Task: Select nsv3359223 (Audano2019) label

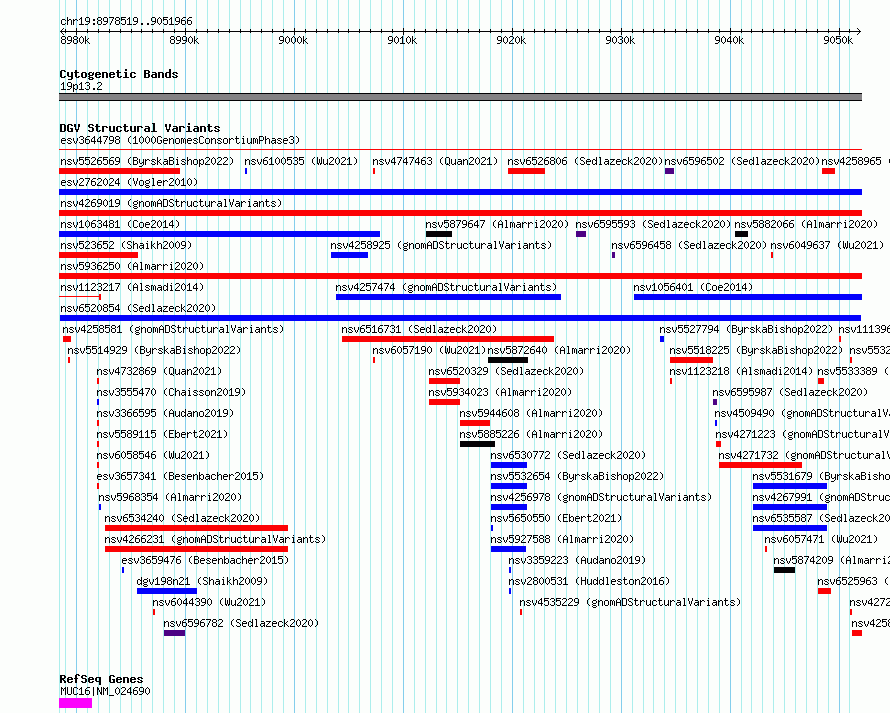Action: pos(577,560)
